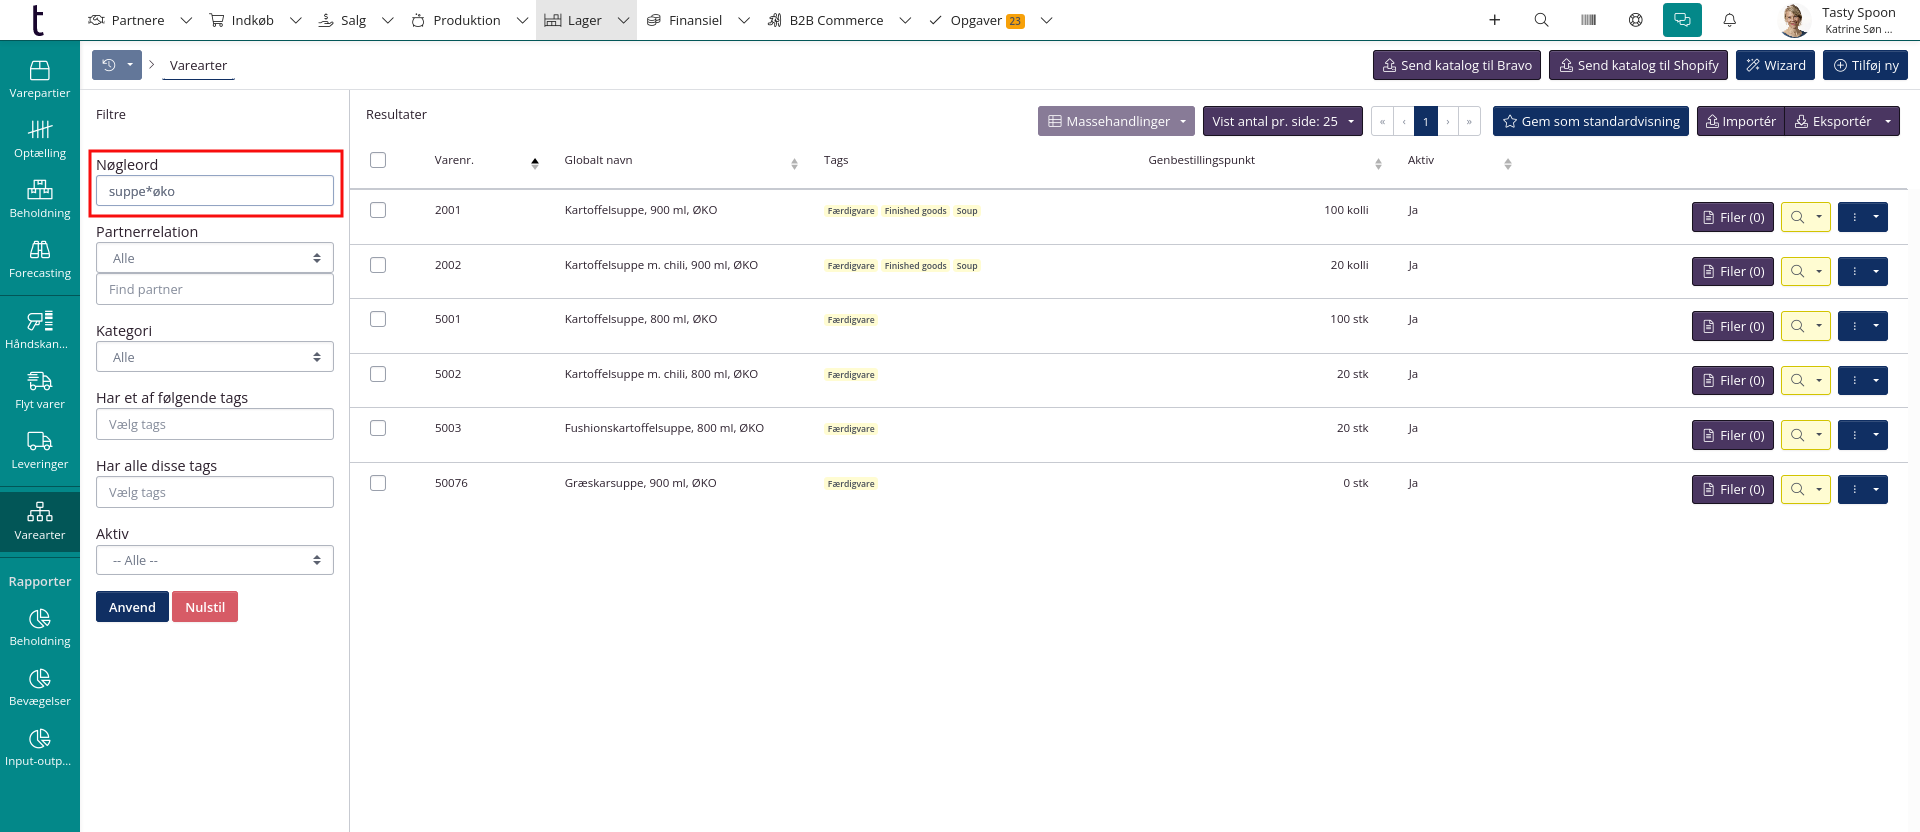The width and height of the screenshot is (1920, 832).
Task: Open Flyt varer truck icon
Action: tap(39, 389)
